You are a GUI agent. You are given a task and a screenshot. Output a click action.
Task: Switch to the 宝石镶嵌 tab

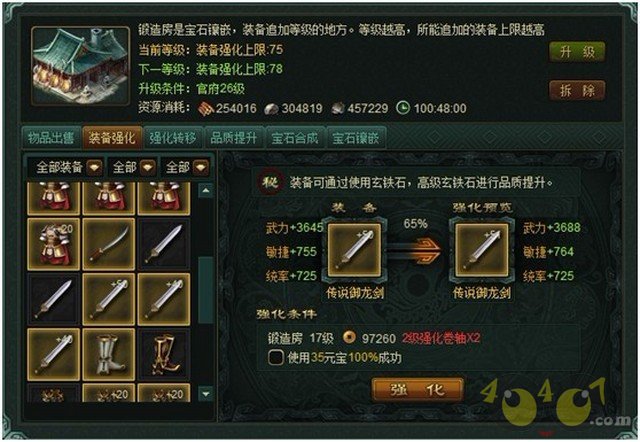pyautogui.click(x=355, y=138)
